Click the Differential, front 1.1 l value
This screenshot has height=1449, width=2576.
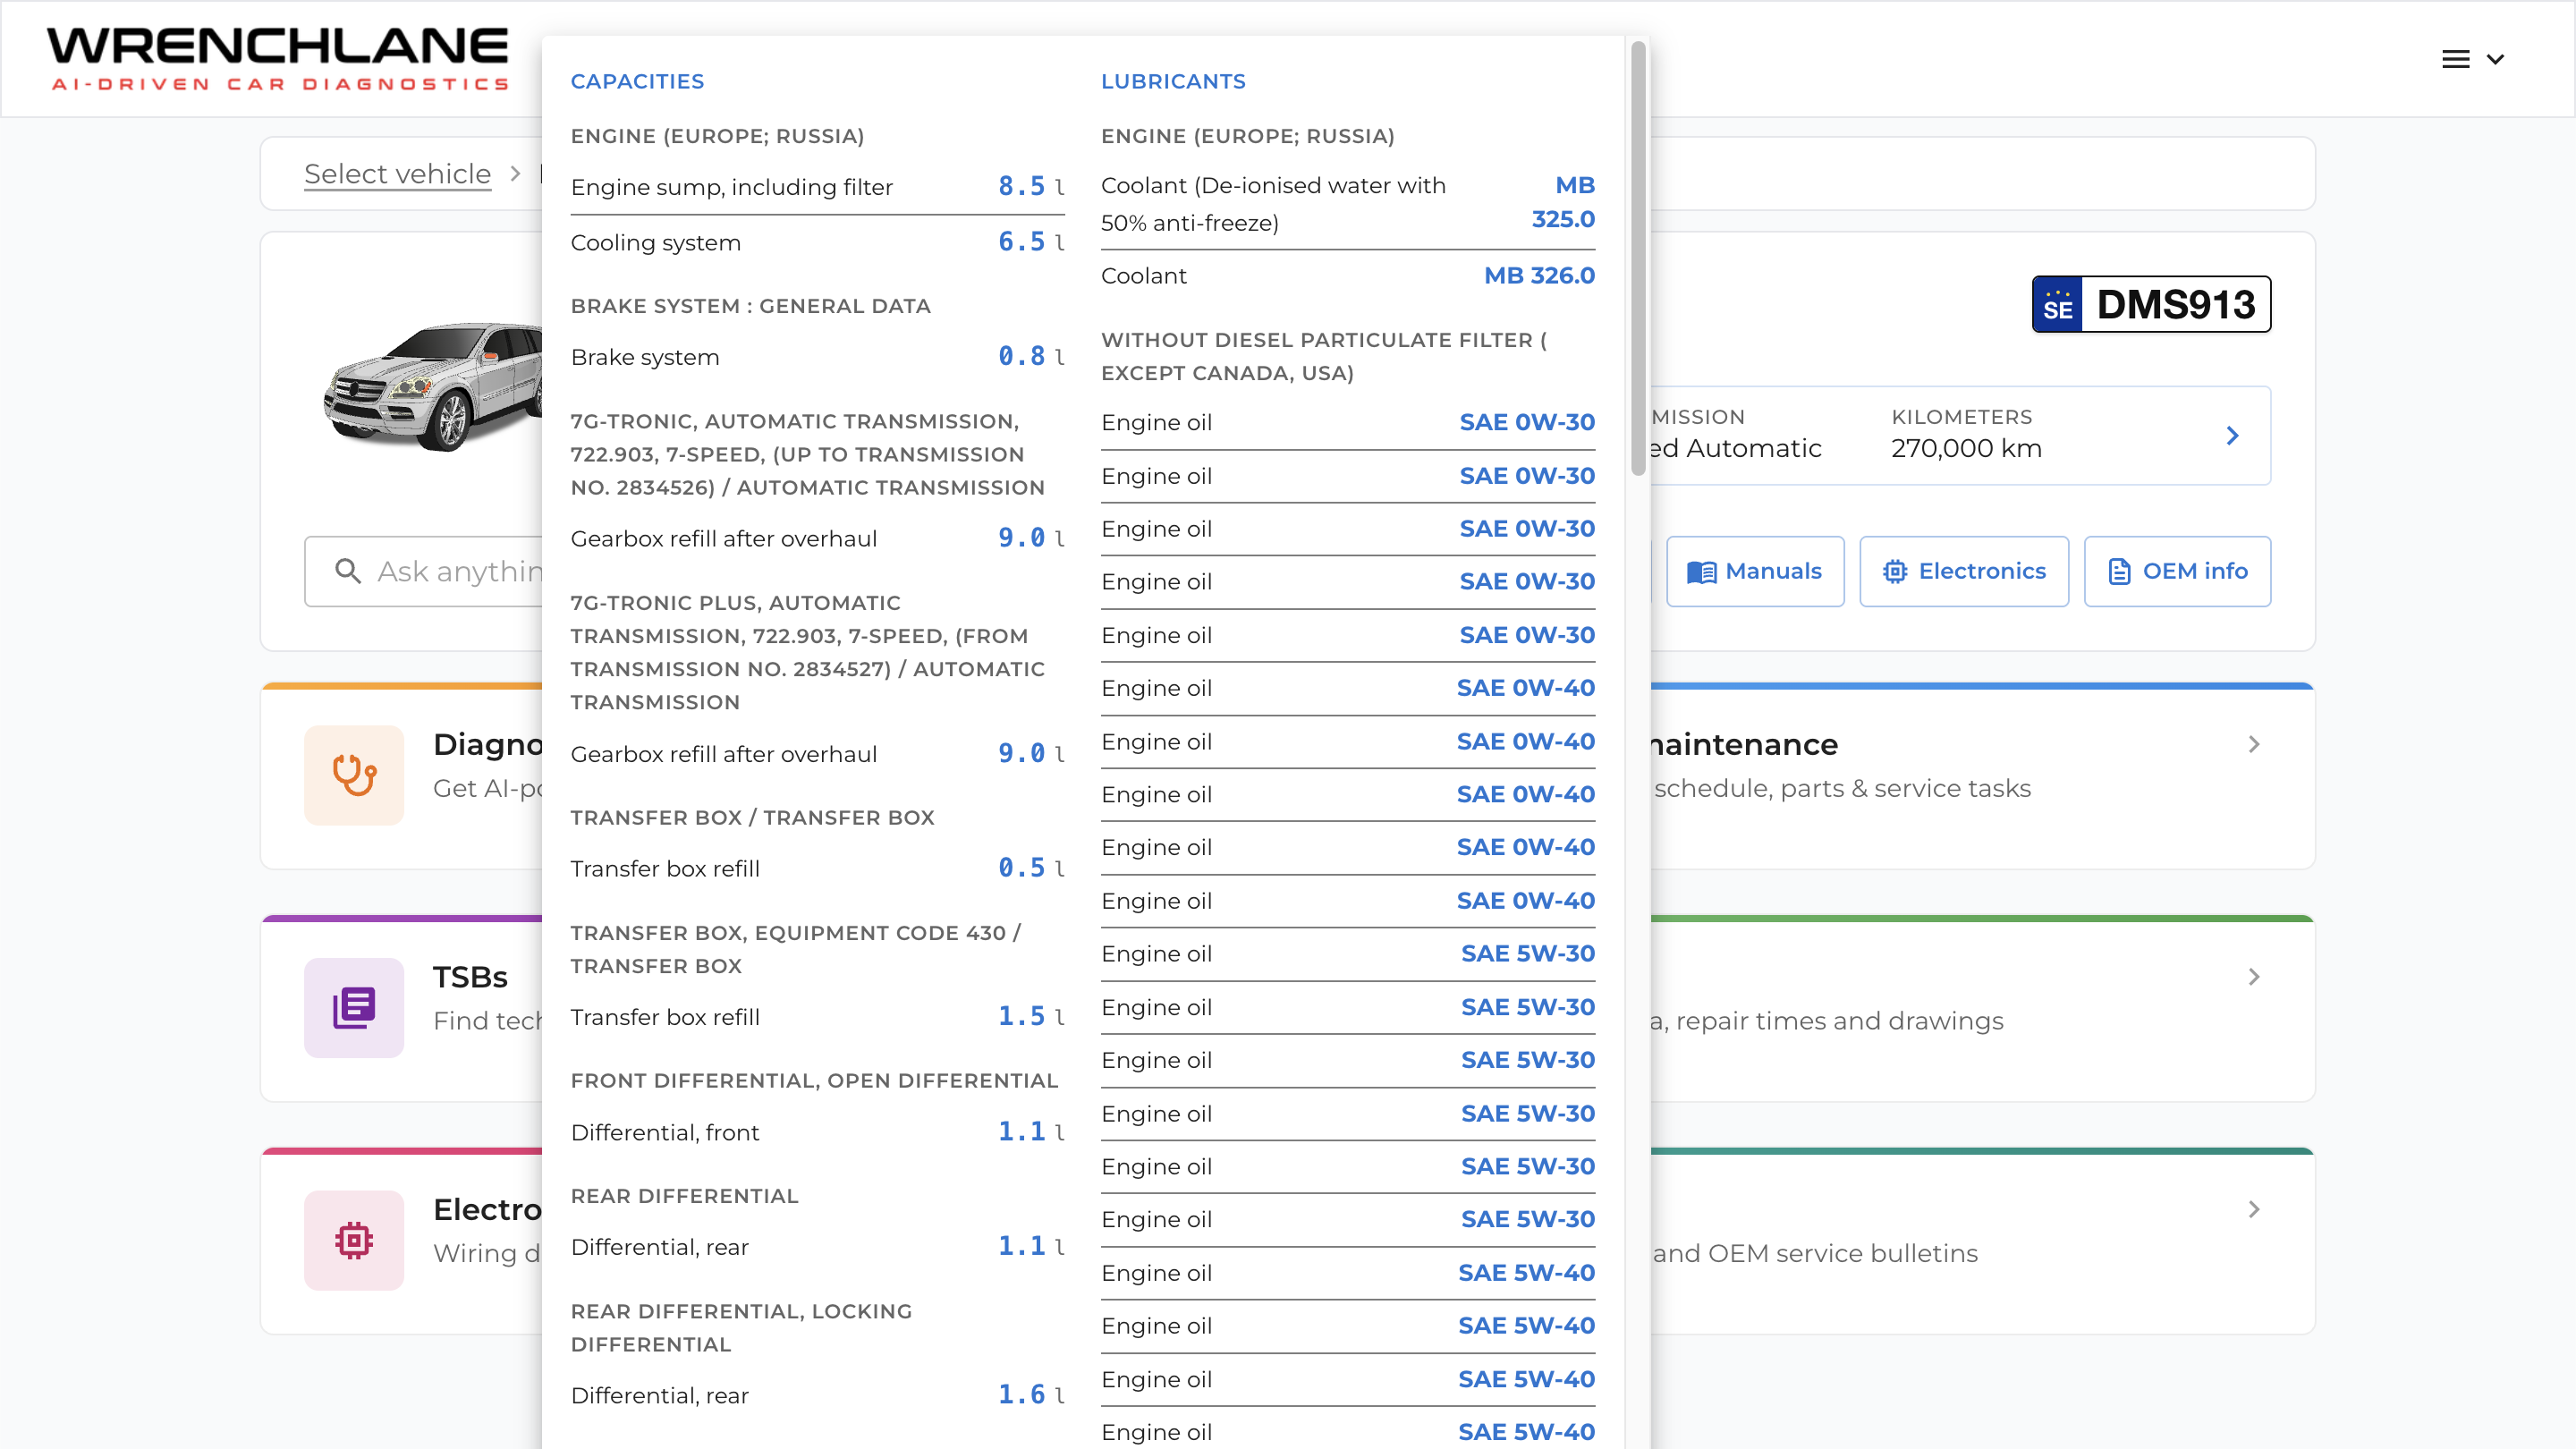coord(1031,1131)
